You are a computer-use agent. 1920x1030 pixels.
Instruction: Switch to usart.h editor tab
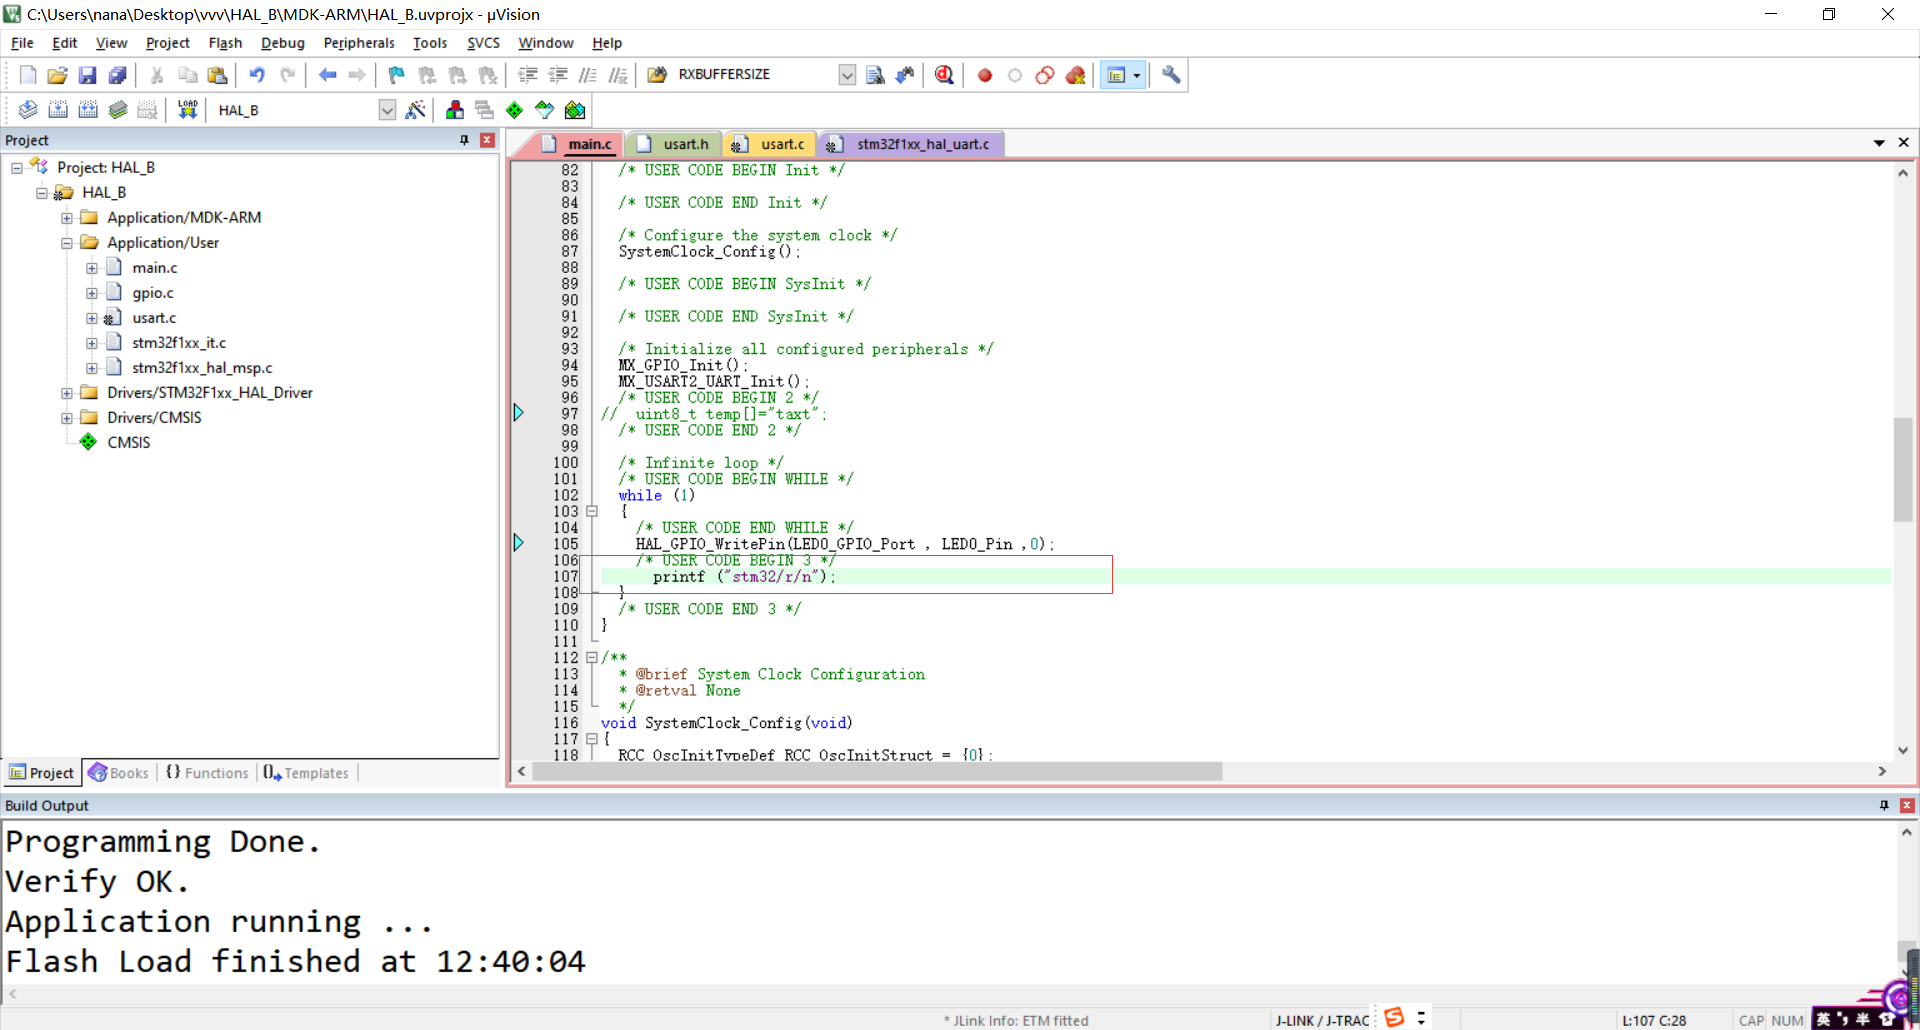(x=673, y=144)
